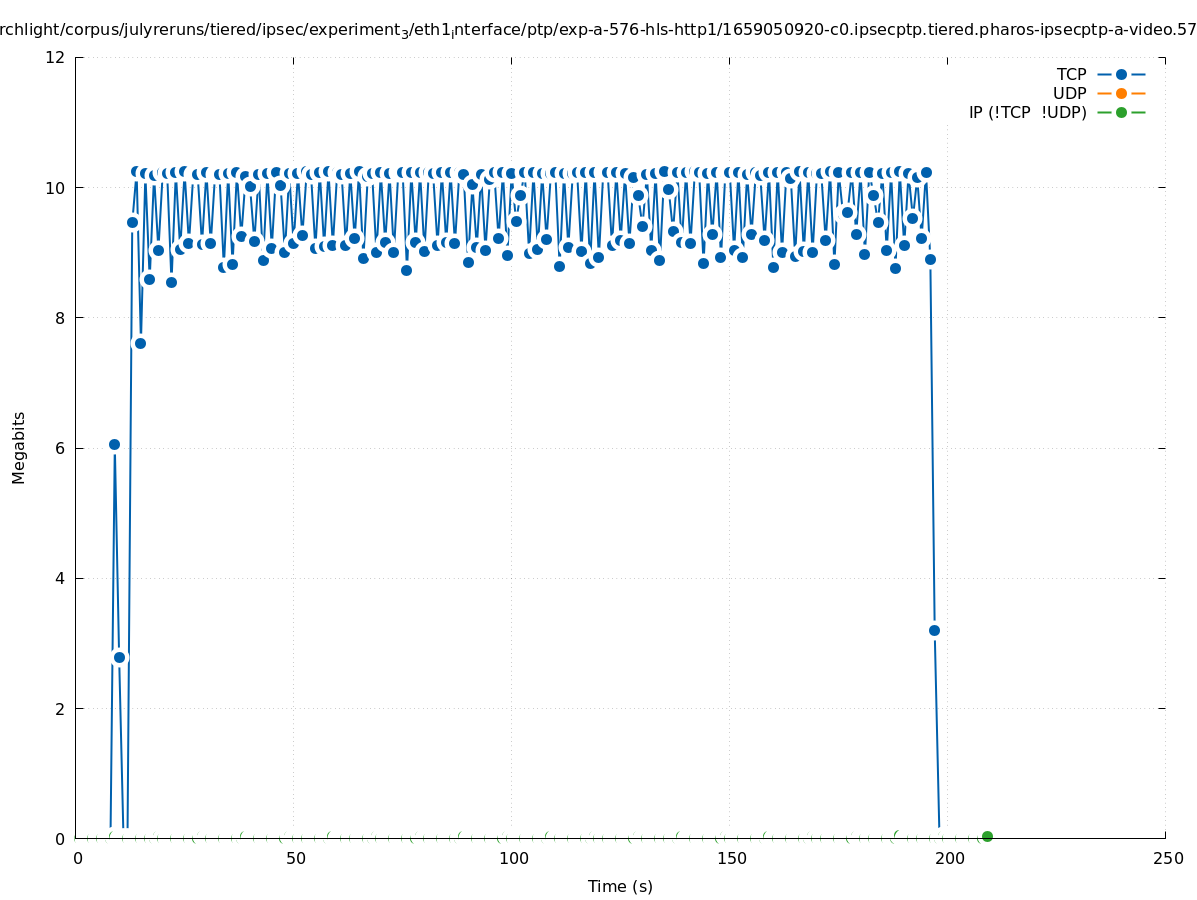
Task: Click the TCP point at 3.2 Megabits near the end
Action: [x=934, y=630]
